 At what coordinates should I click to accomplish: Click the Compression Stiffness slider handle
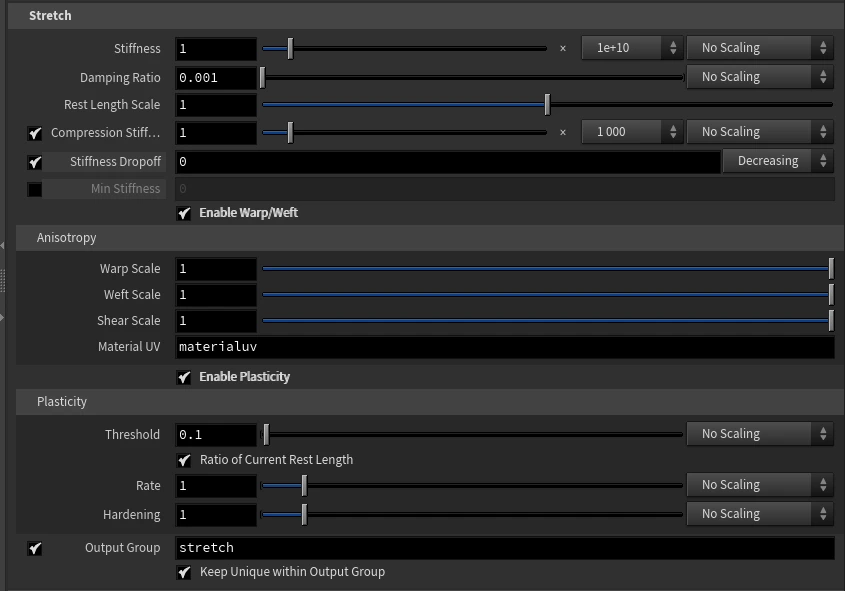pyautogui.click(x=290, y=133)
